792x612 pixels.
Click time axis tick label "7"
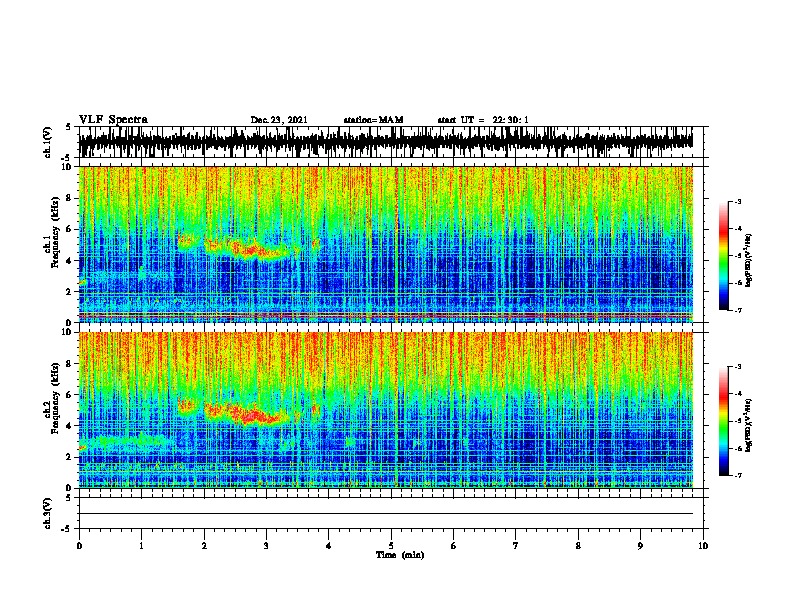[516, 546]
